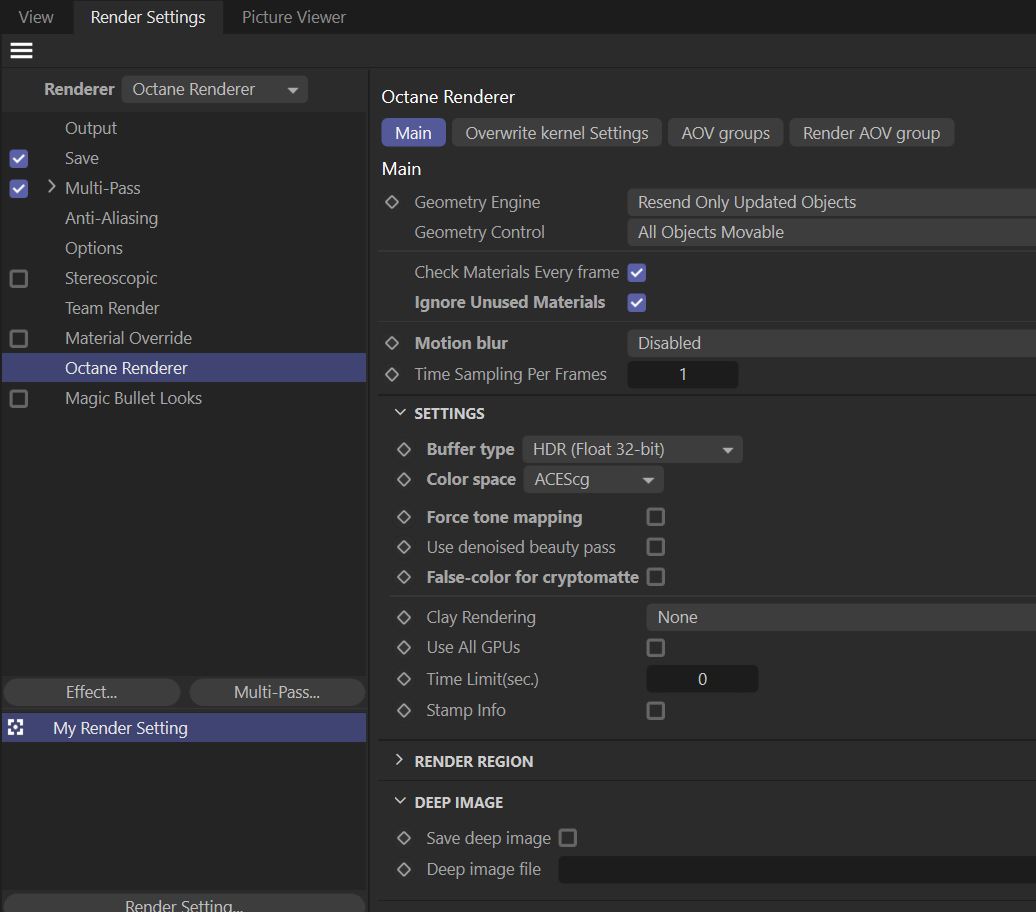Select Anti-Aliasing in the settings list
Image resolution: width=1036 pixels, height=912 pixels.
(x=111, y=218)
